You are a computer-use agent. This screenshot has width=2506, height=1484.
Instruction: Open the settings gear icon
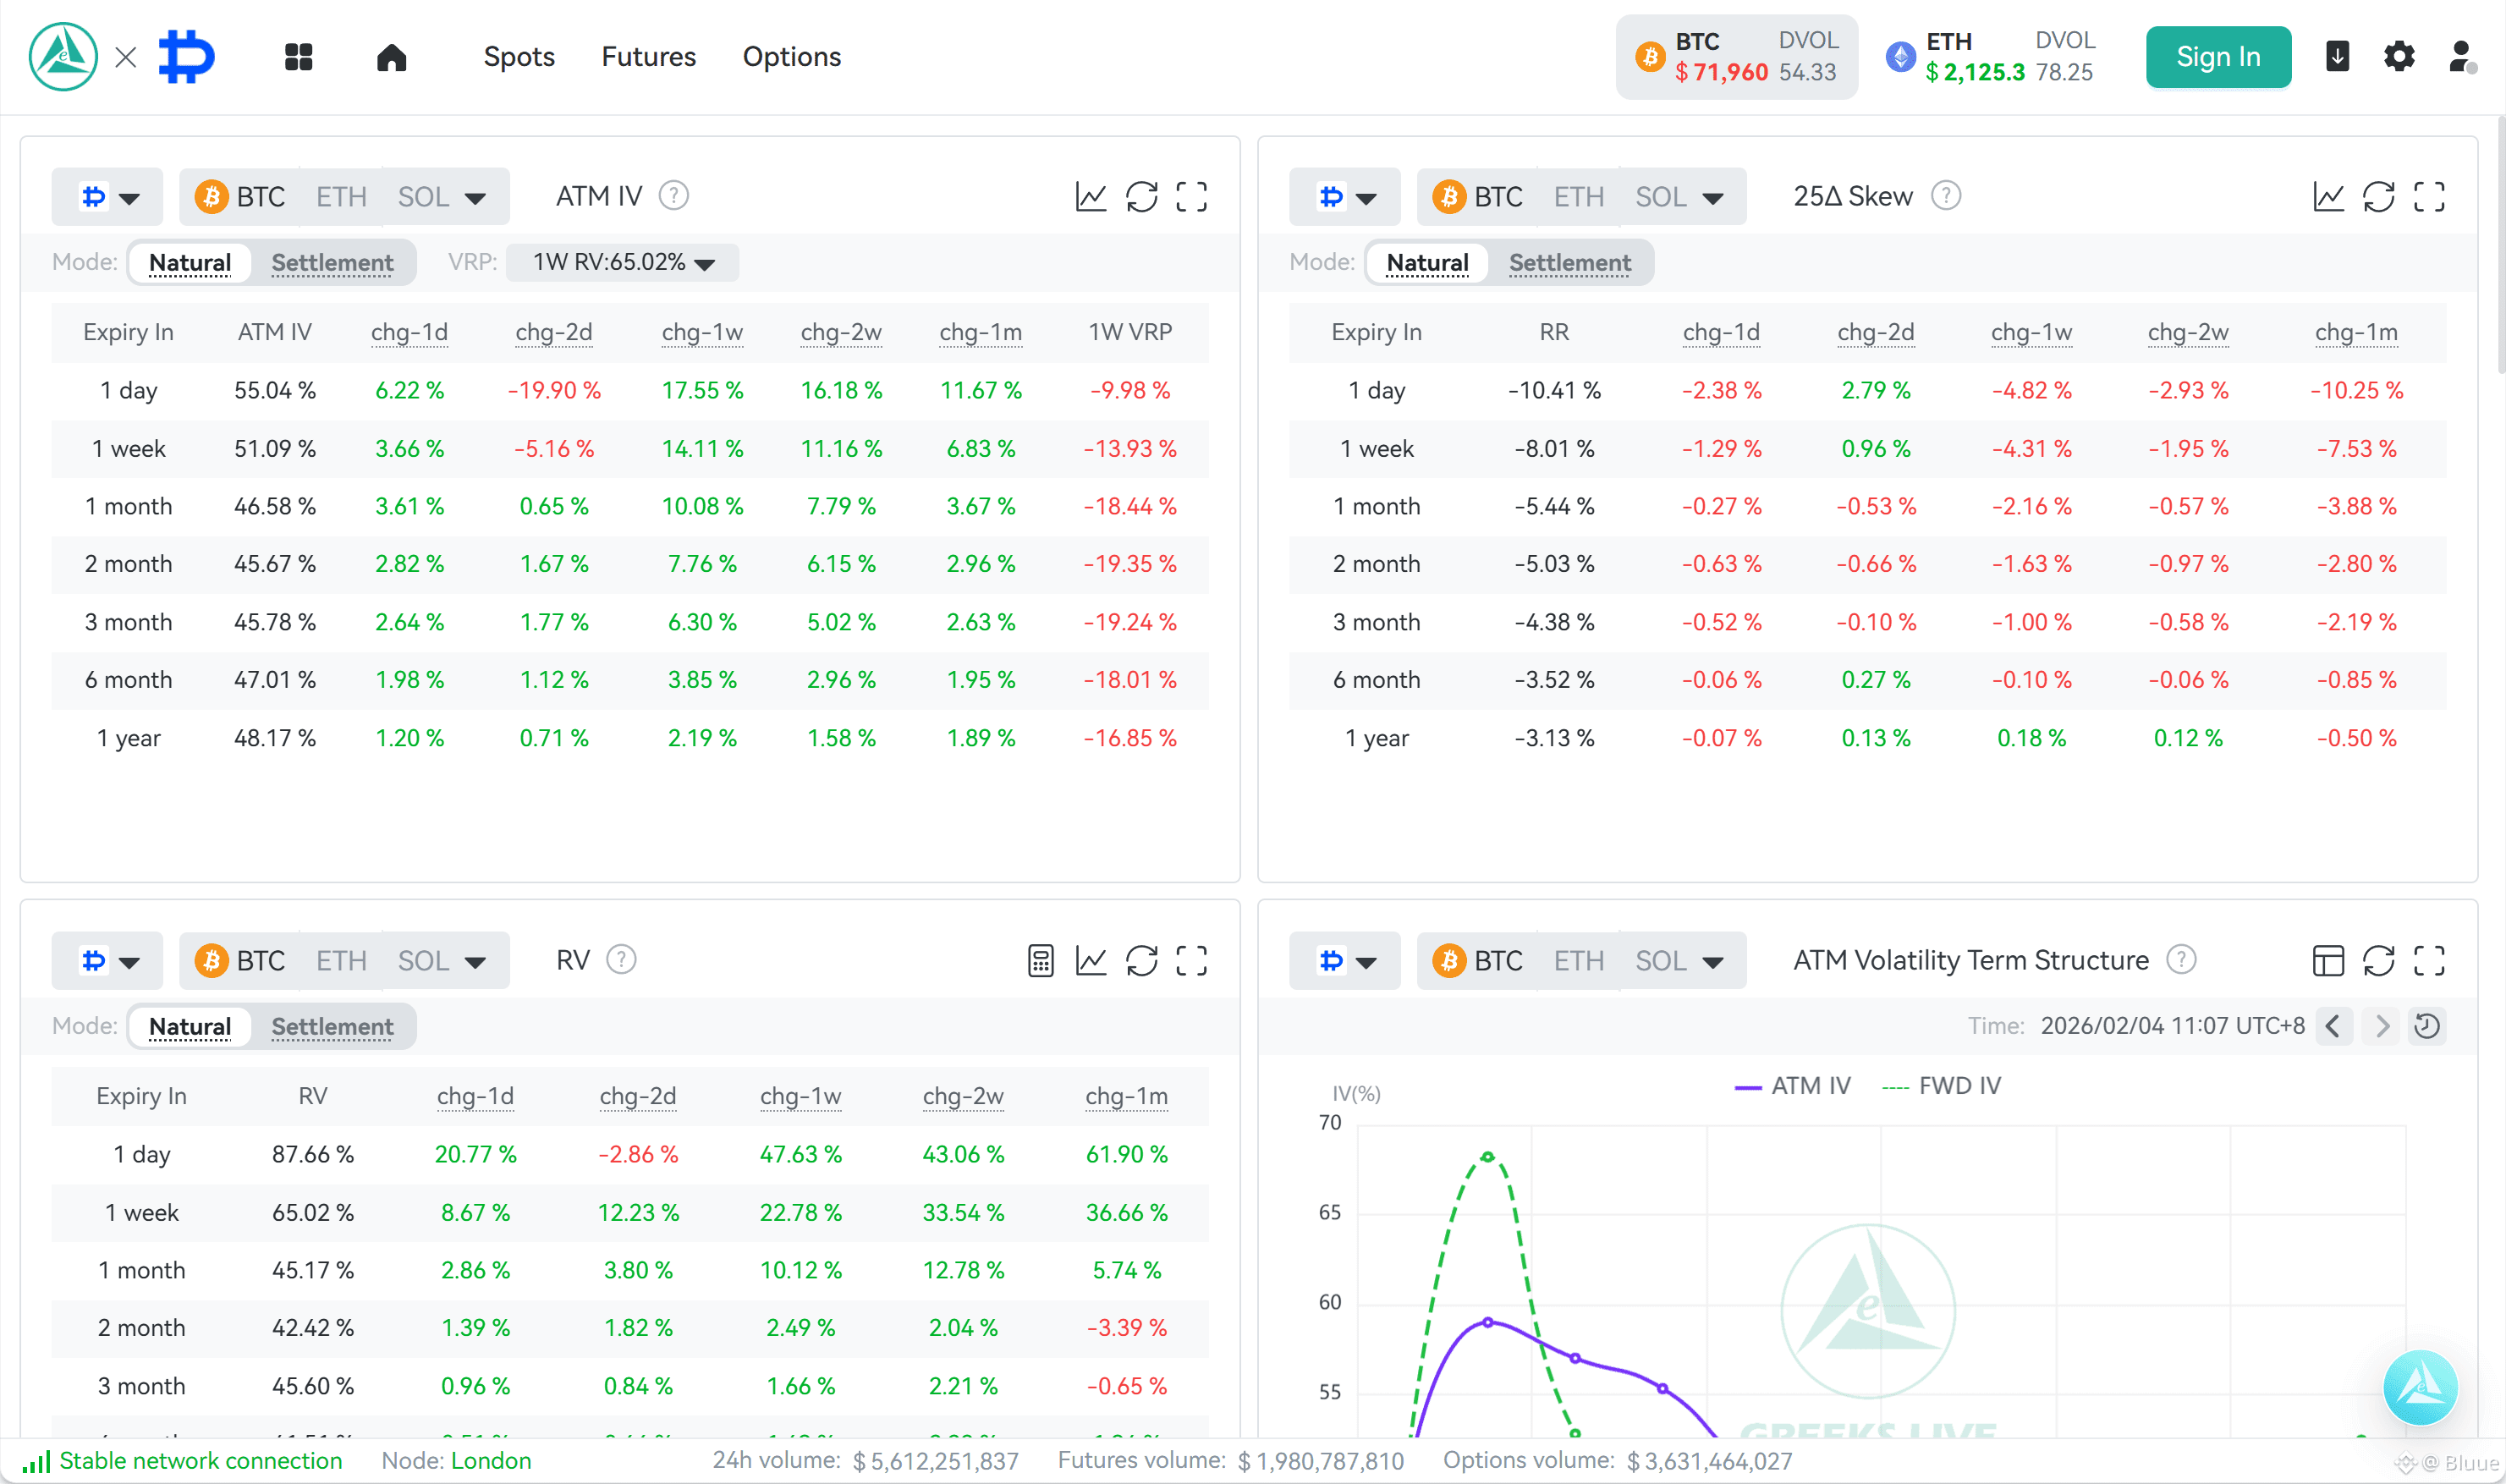[x=2398, y=56]
